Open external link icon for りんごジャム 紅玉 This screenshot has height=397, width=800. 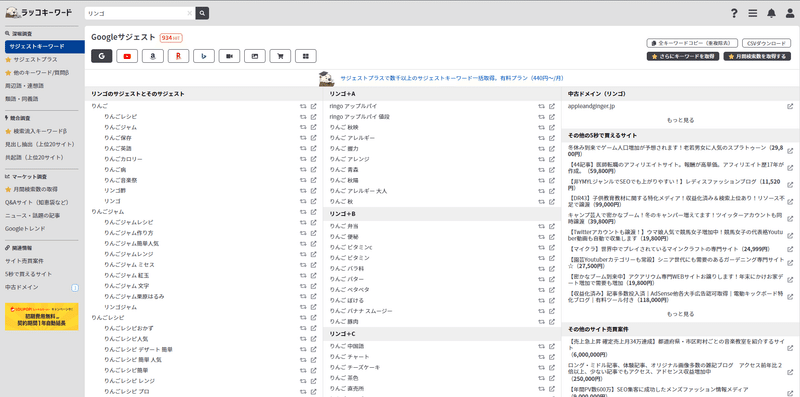tap(314, 275)
